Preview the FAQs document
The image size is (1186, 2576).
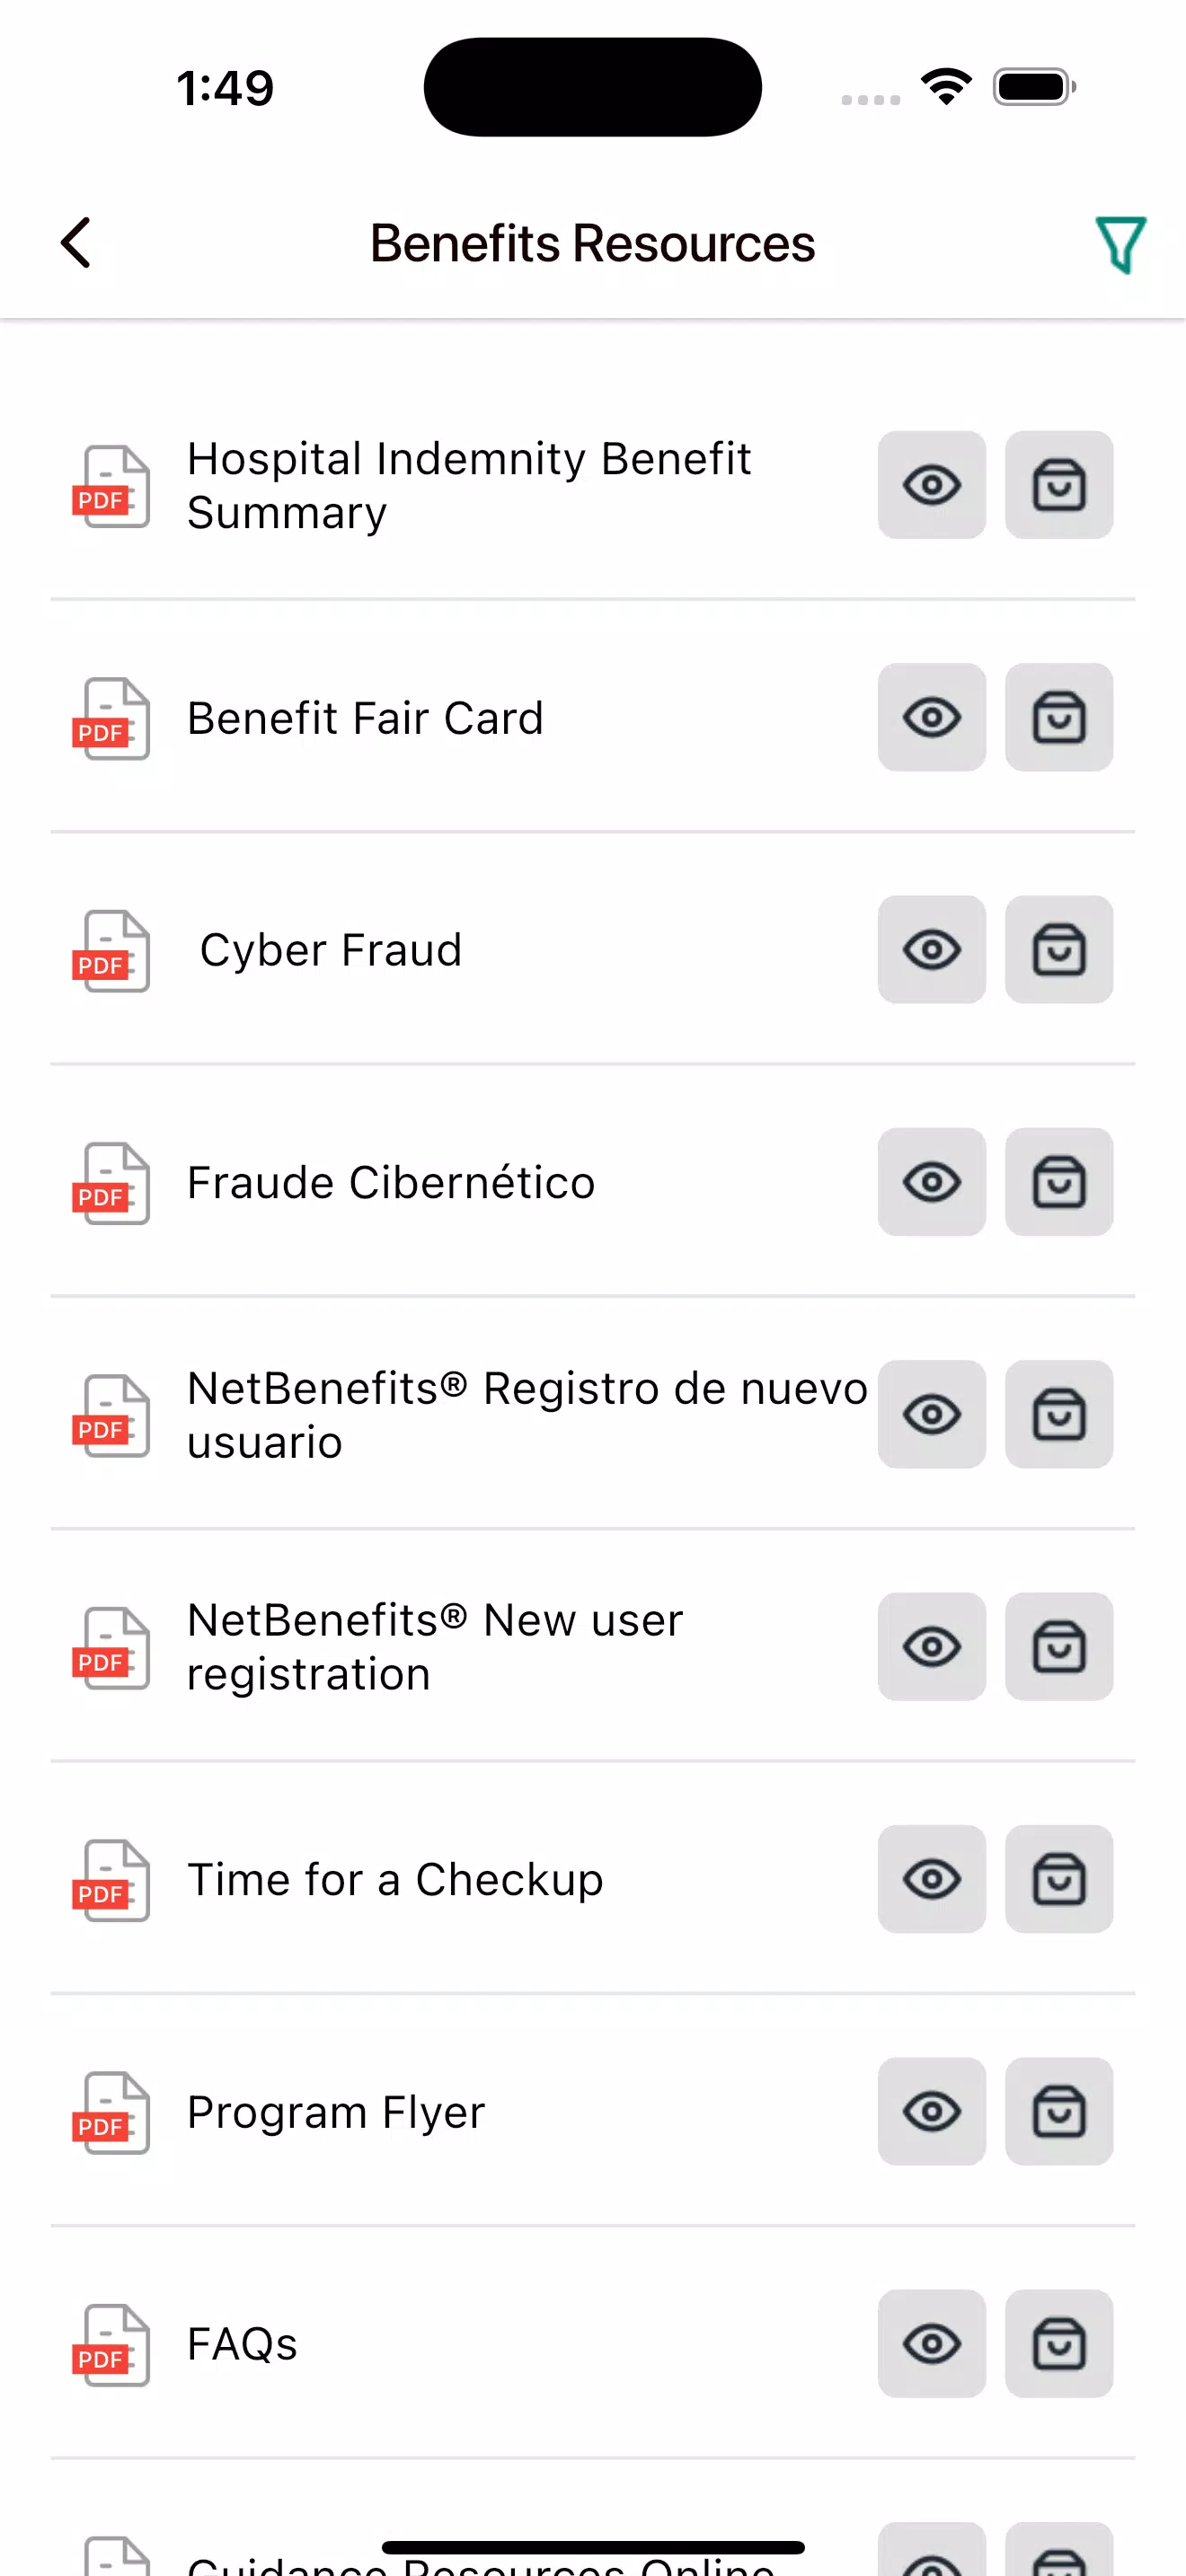click(931, 2343)
